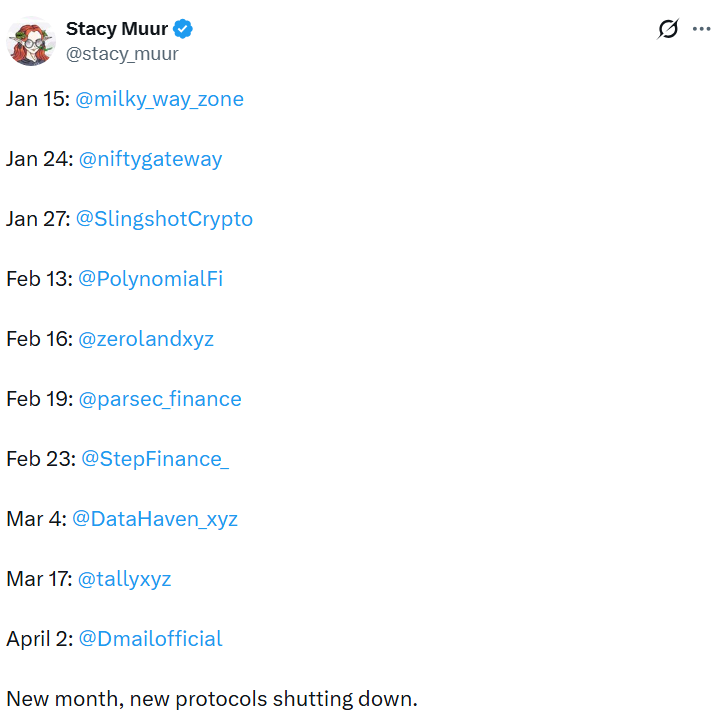
Task: Open the @StepFinance_ mention link
Action: (155, 459)
